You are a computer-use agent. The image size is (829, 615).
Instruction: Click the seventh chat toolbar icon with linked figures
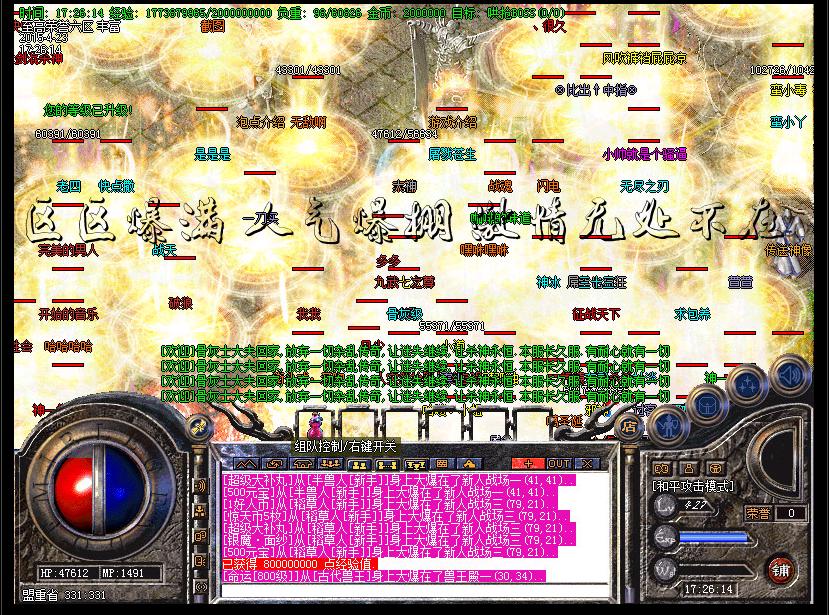point(415,464)
